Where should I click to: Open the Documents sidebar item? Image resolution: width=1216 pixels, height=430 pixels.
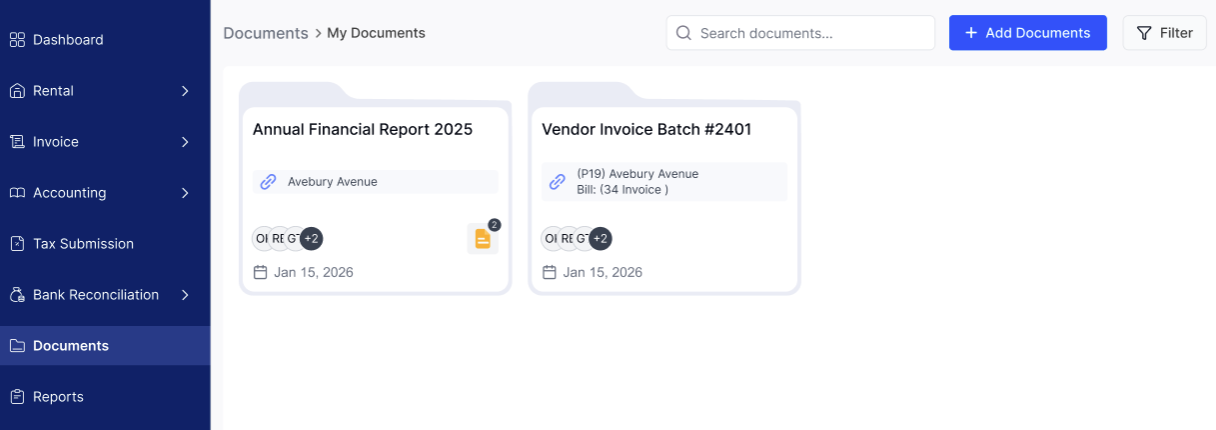click(x=71, y=346)
